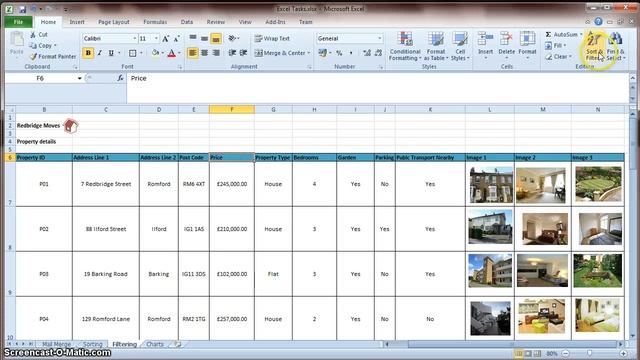
Task: Apply Font Color red A icon
Action: 172,53
